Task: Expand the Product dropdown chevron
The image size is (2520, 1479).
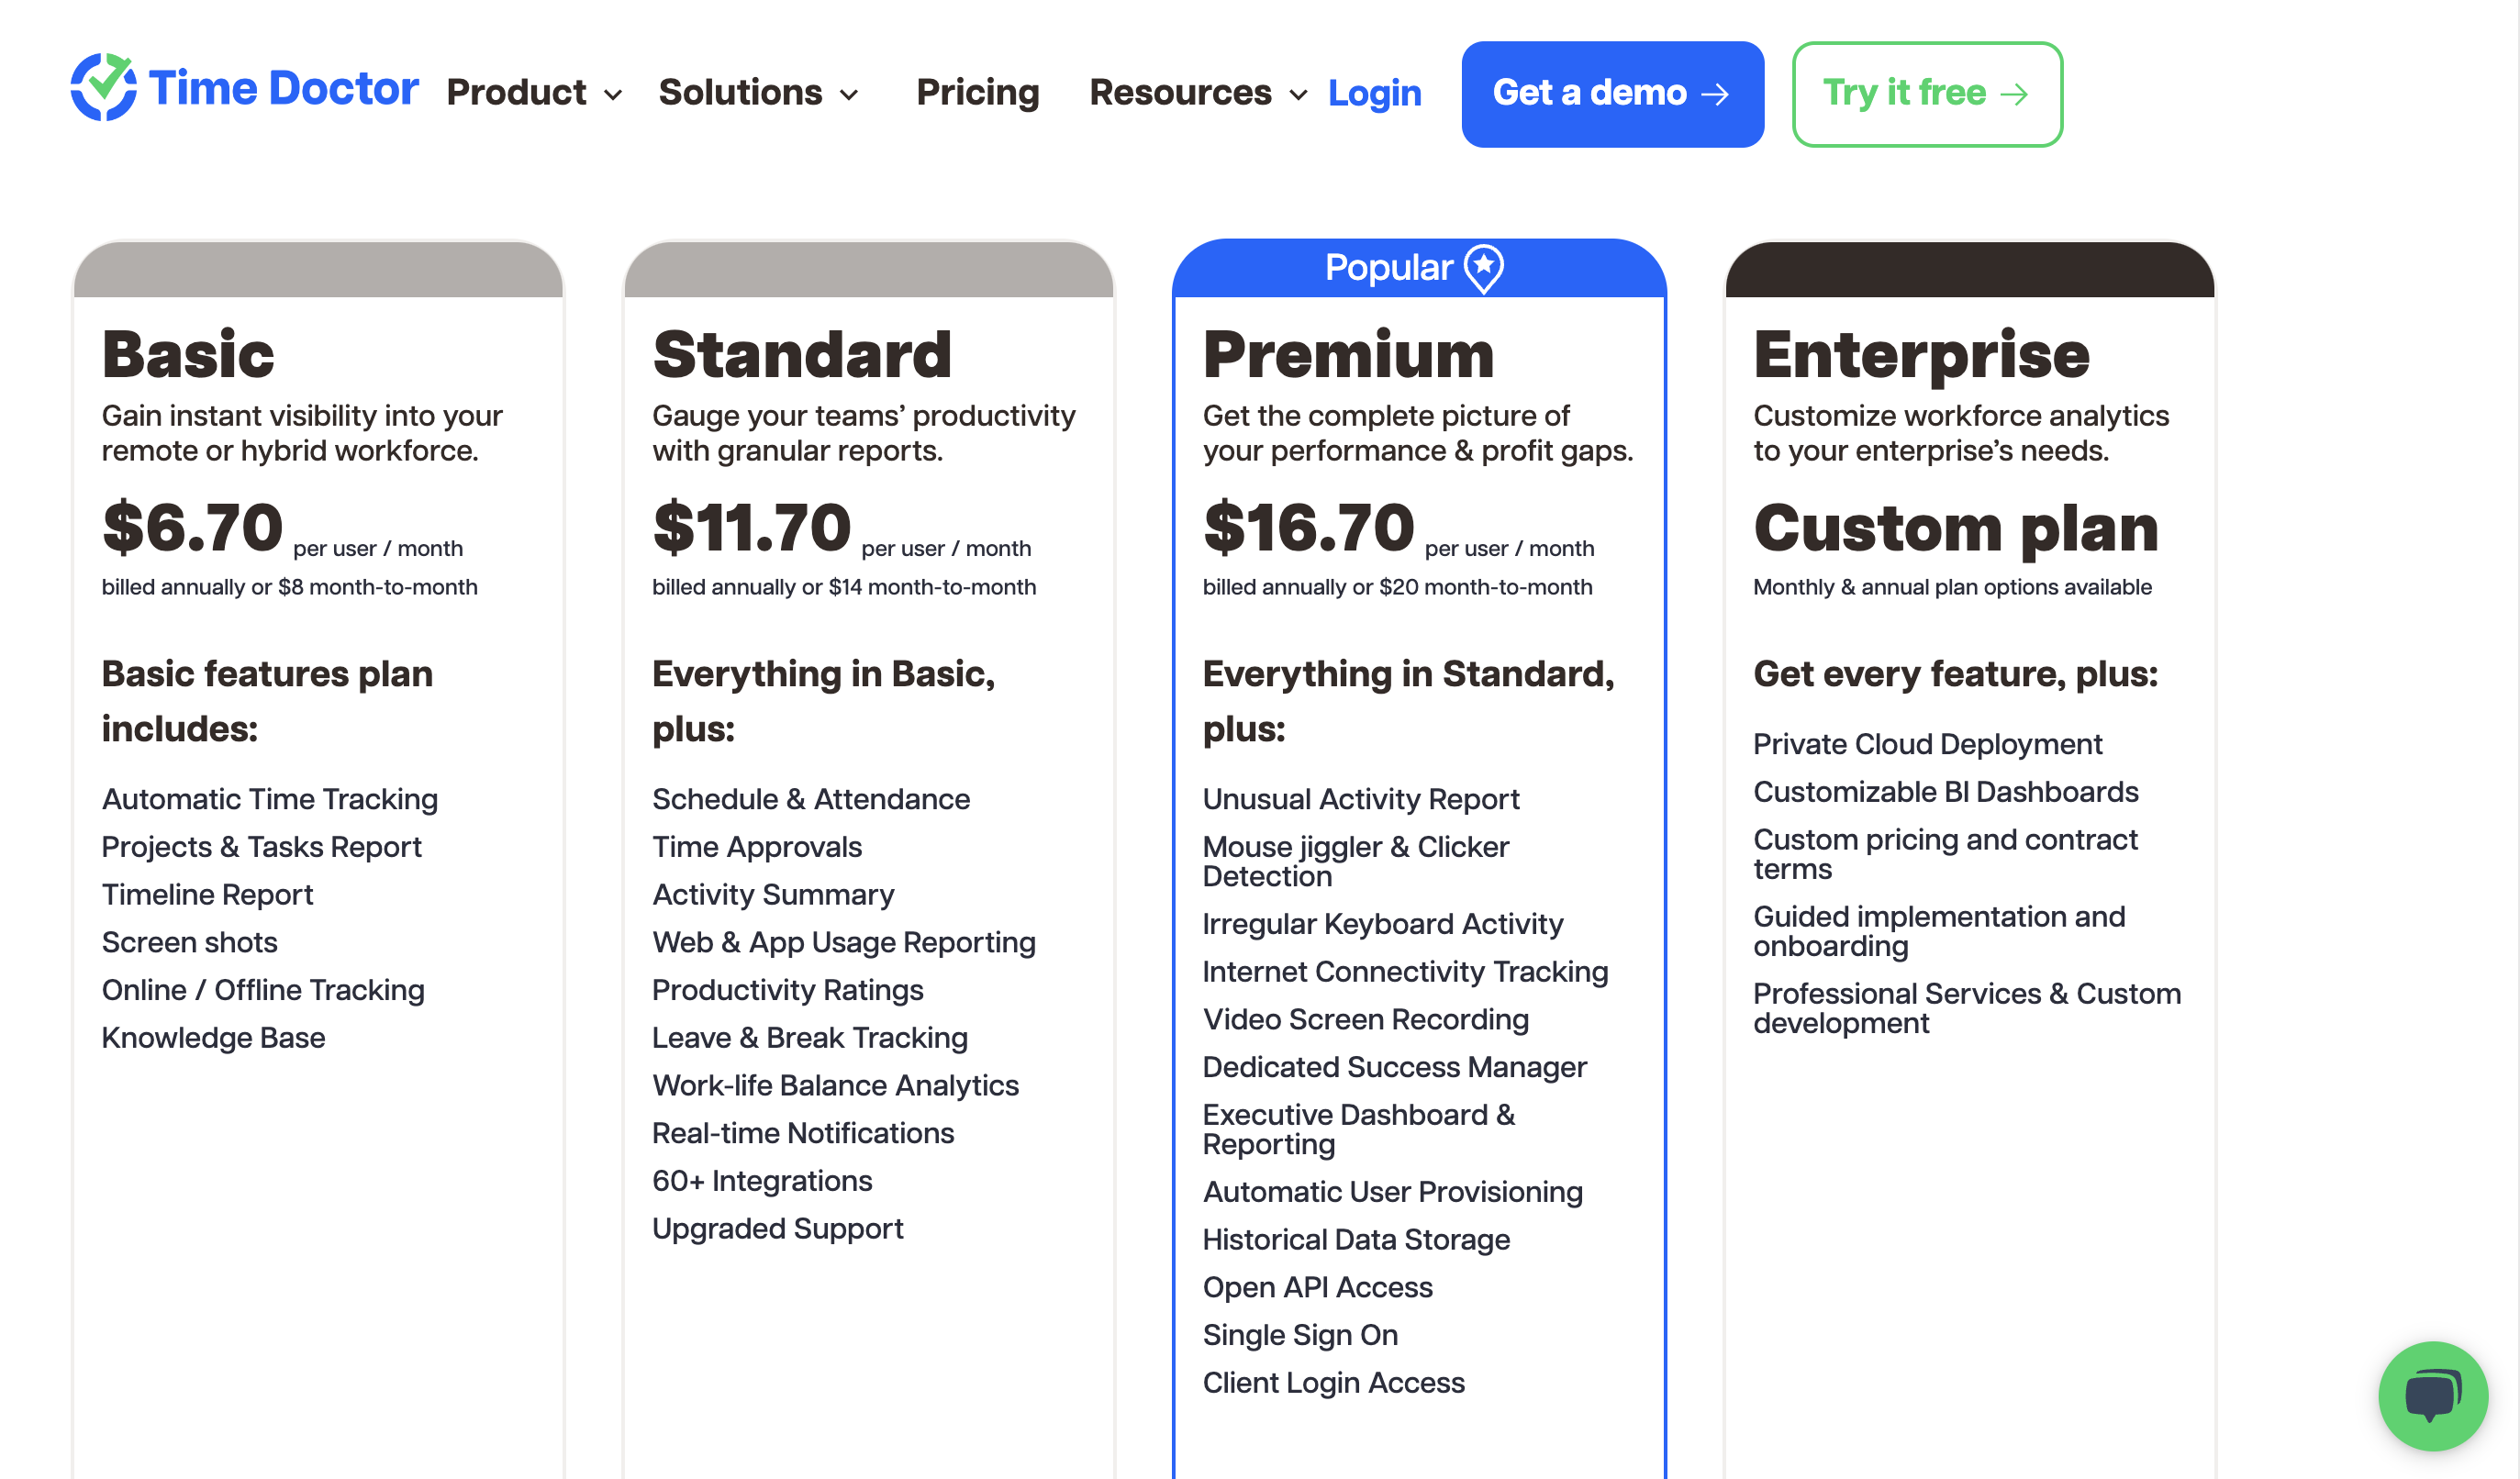Action: tap(613, 95)
